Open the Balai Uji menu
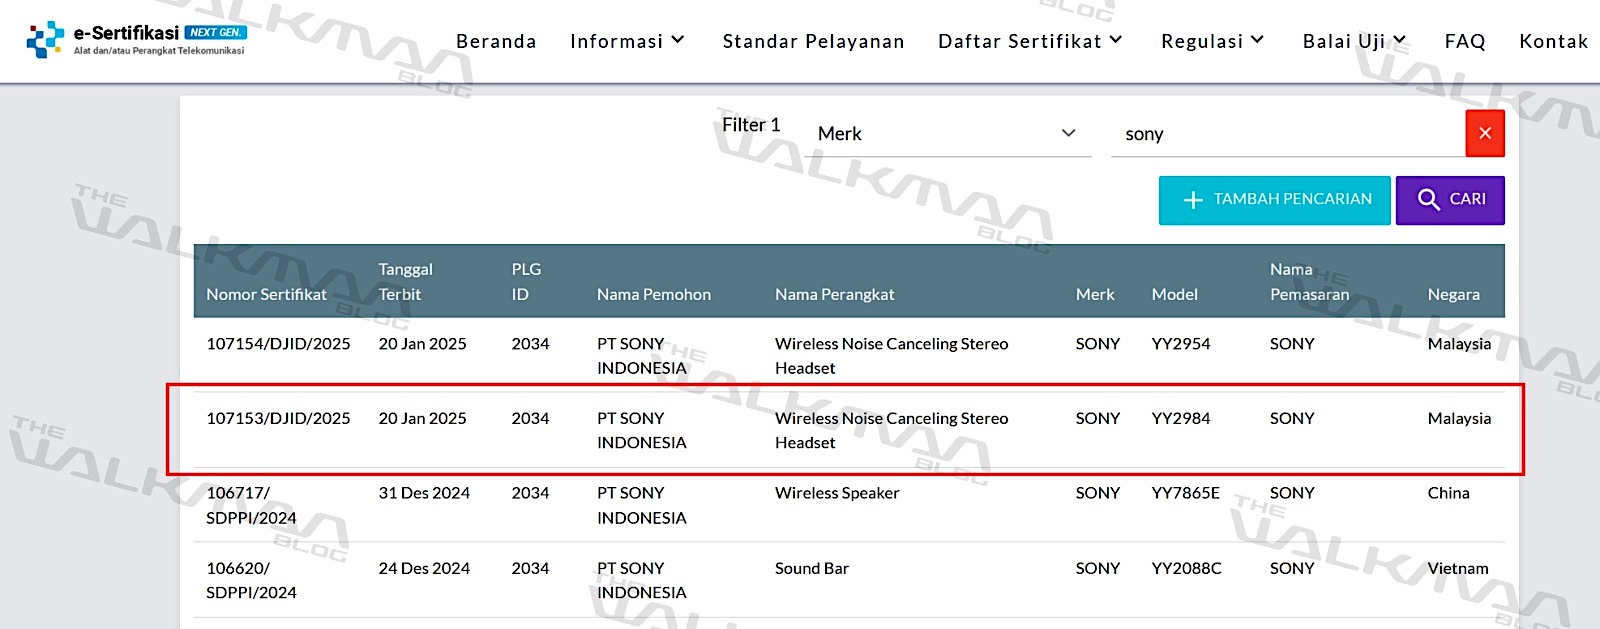 coord(1355,41)
